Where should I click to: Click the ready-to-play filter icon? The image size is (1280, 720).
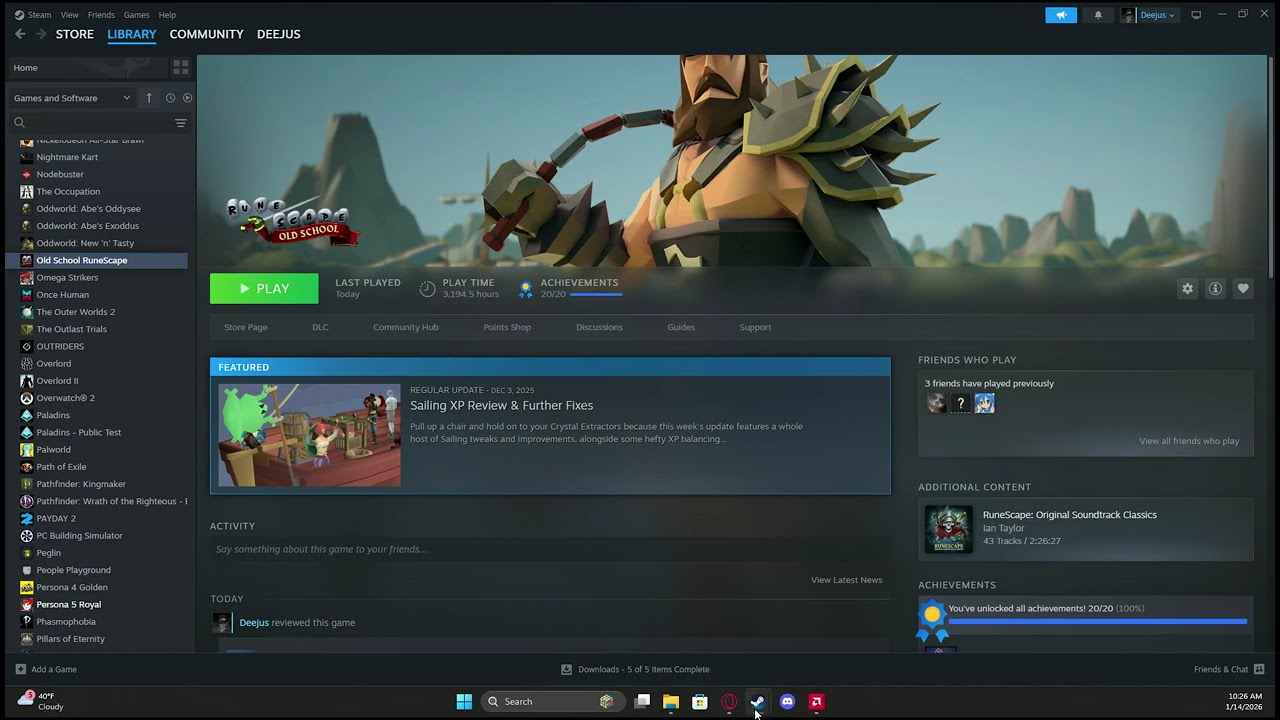click(x=187, y=98)
